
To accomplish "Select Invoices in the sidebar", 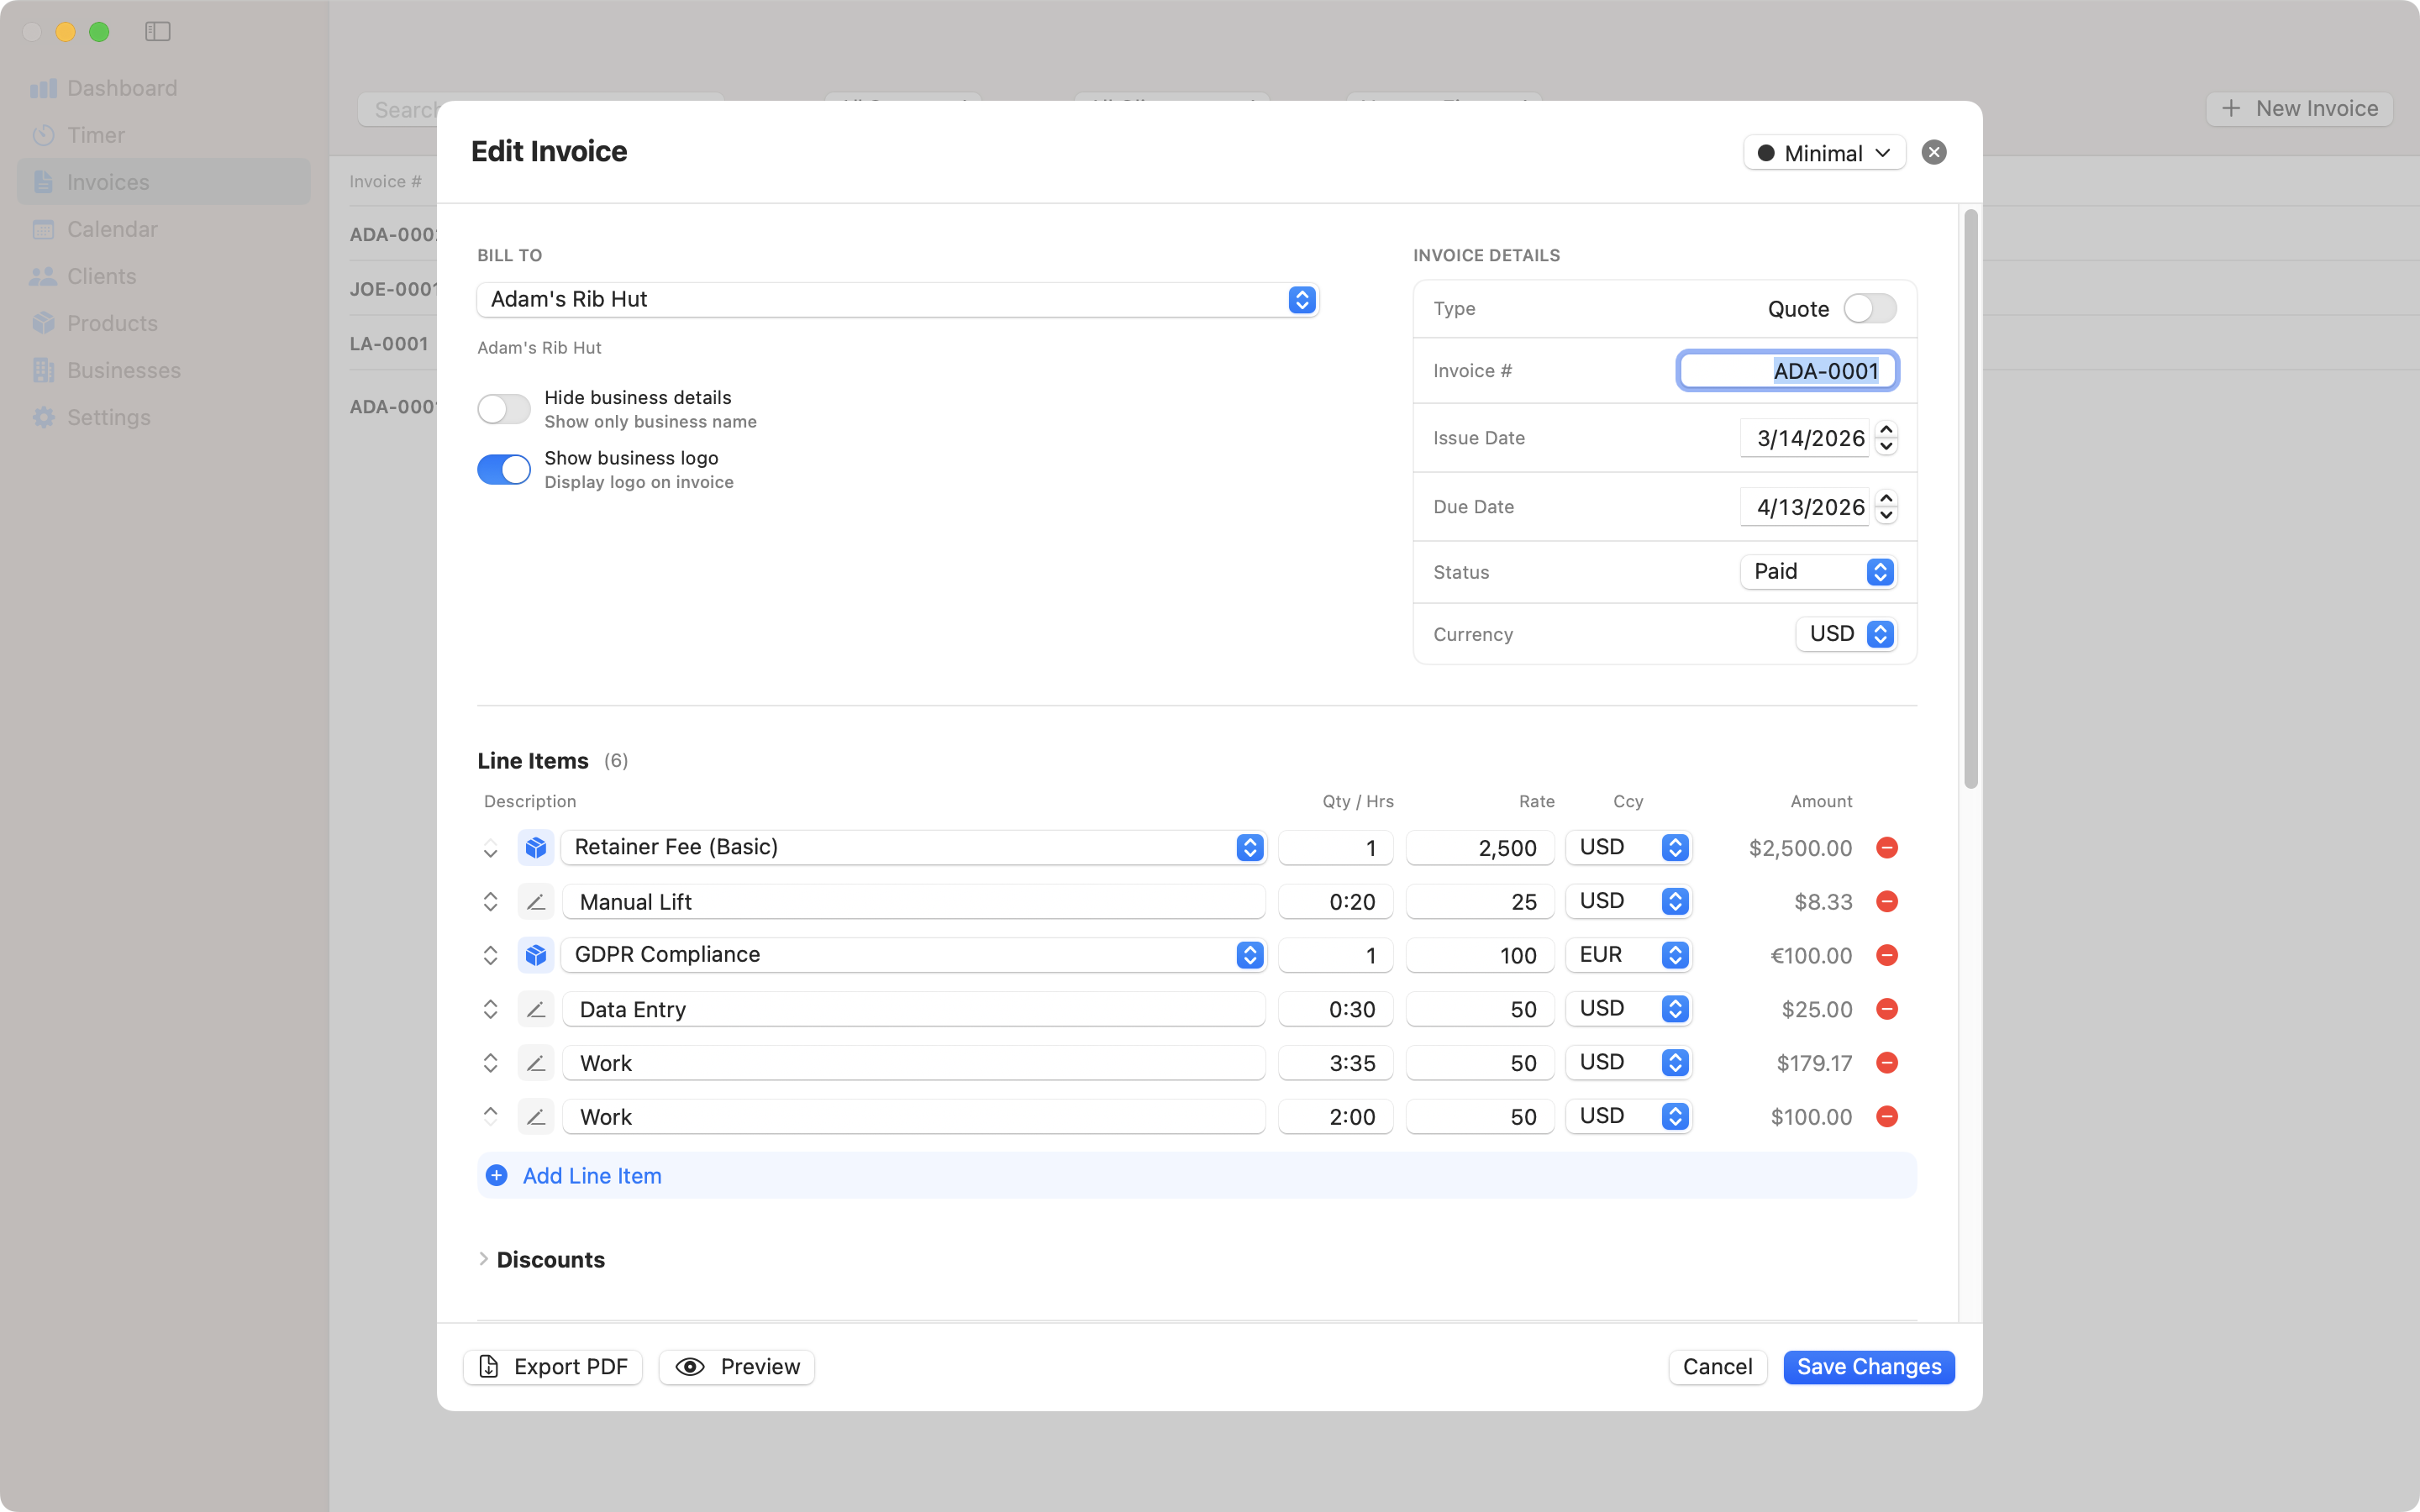I will tap(164, 182).
